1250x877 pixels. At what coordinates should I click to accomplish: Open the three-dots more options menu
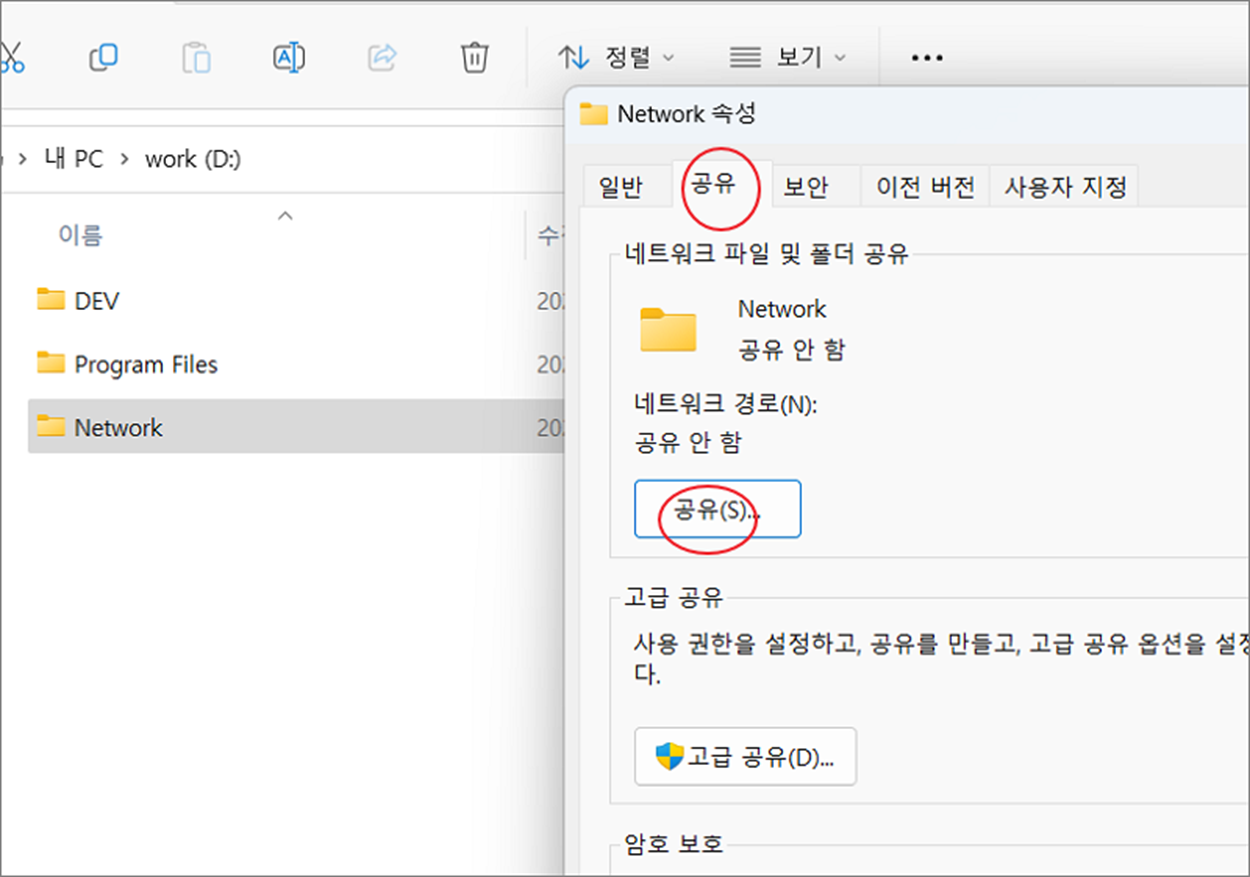pos(927,58)
